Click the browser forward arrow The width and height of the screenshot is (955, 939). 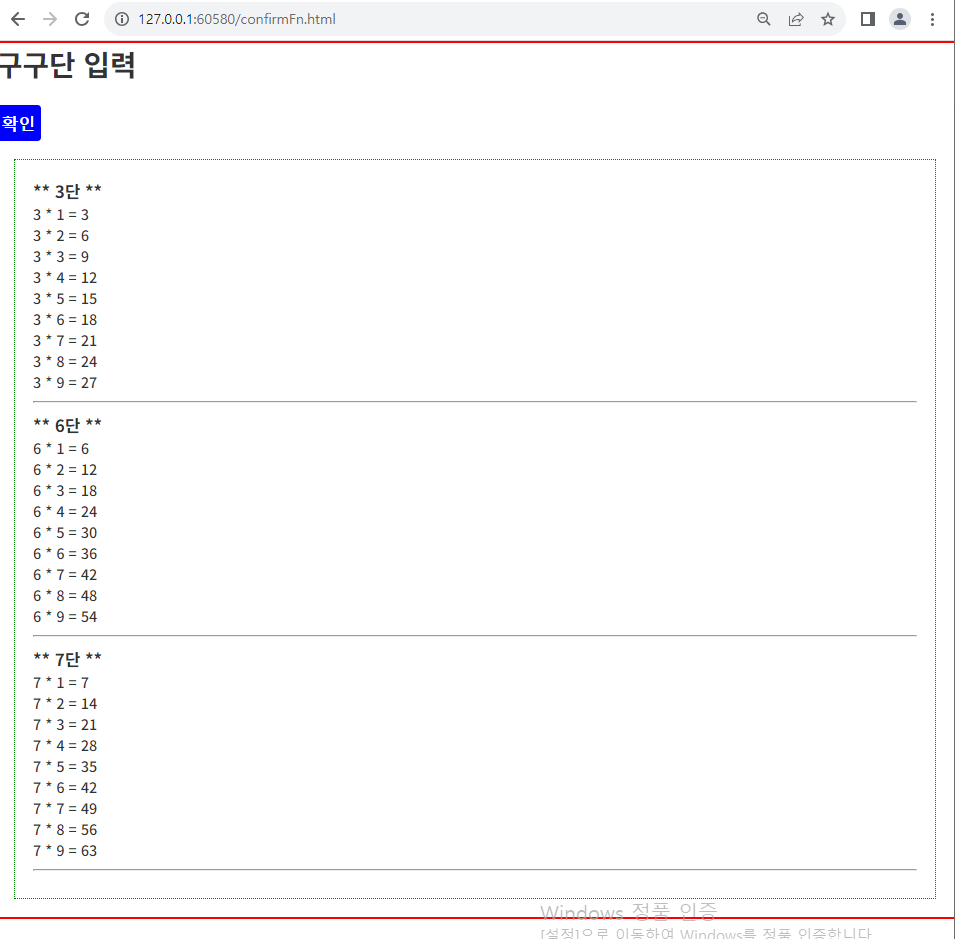pyautogui.click(x=50, y=19)
